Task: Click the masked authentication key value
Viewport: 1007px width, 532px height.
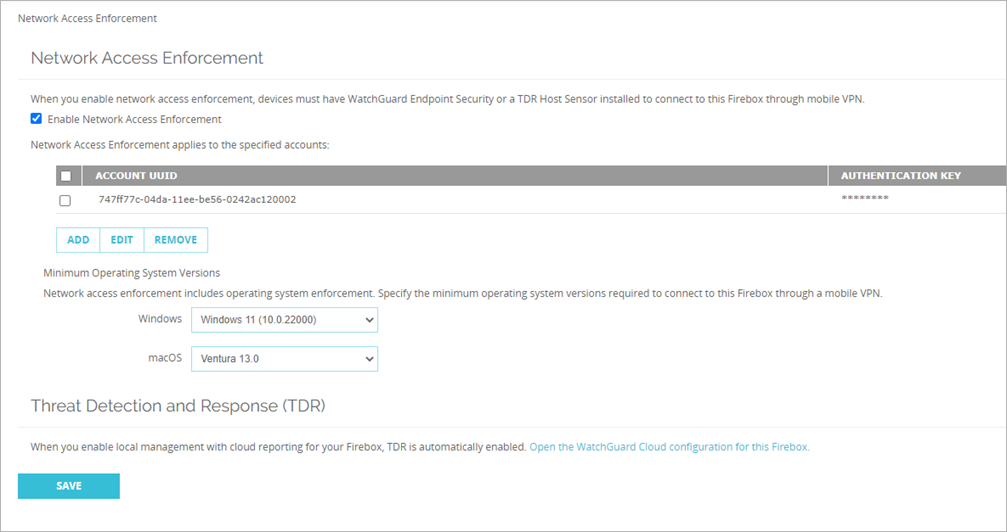Action: (x=865, y=200)
